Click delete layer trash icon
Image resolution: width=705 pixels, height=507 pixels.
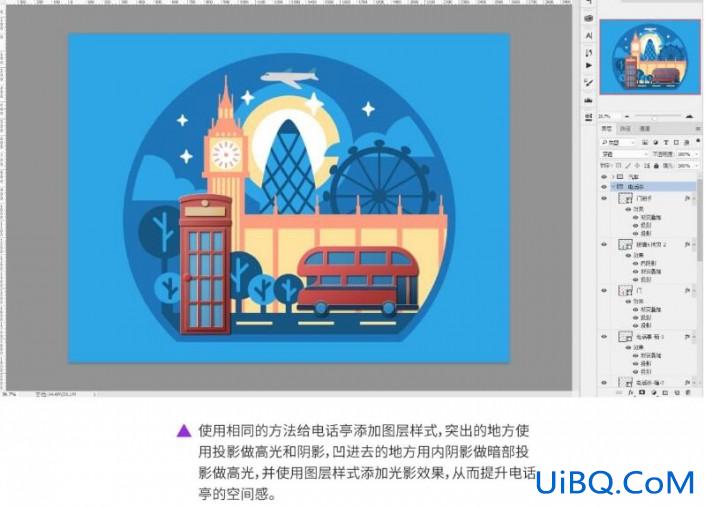pyautogui.click(x=688, y=393)
